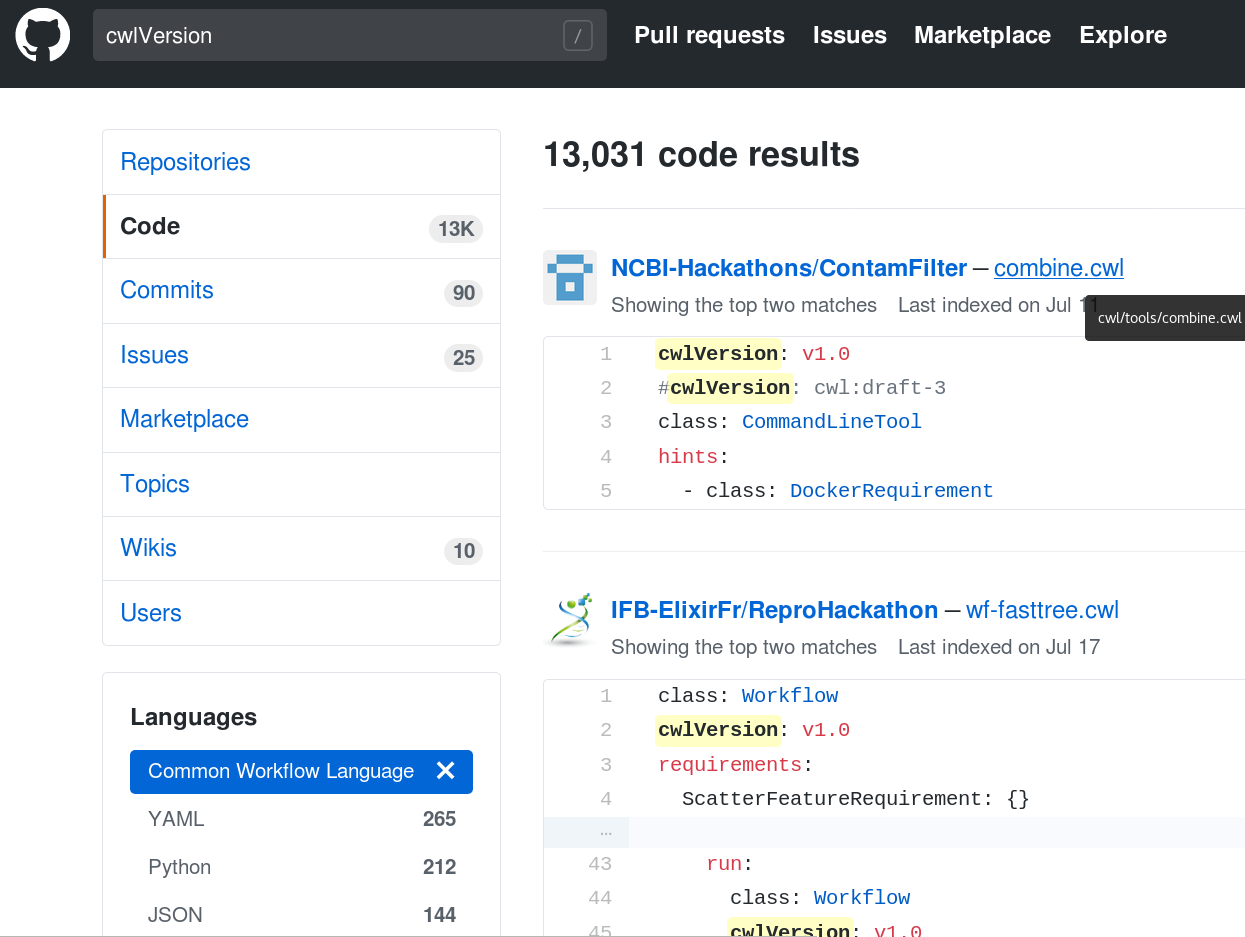This screenshot has height=937, width=1245.
Task: Filter results by JSON language
Action: 301,915
